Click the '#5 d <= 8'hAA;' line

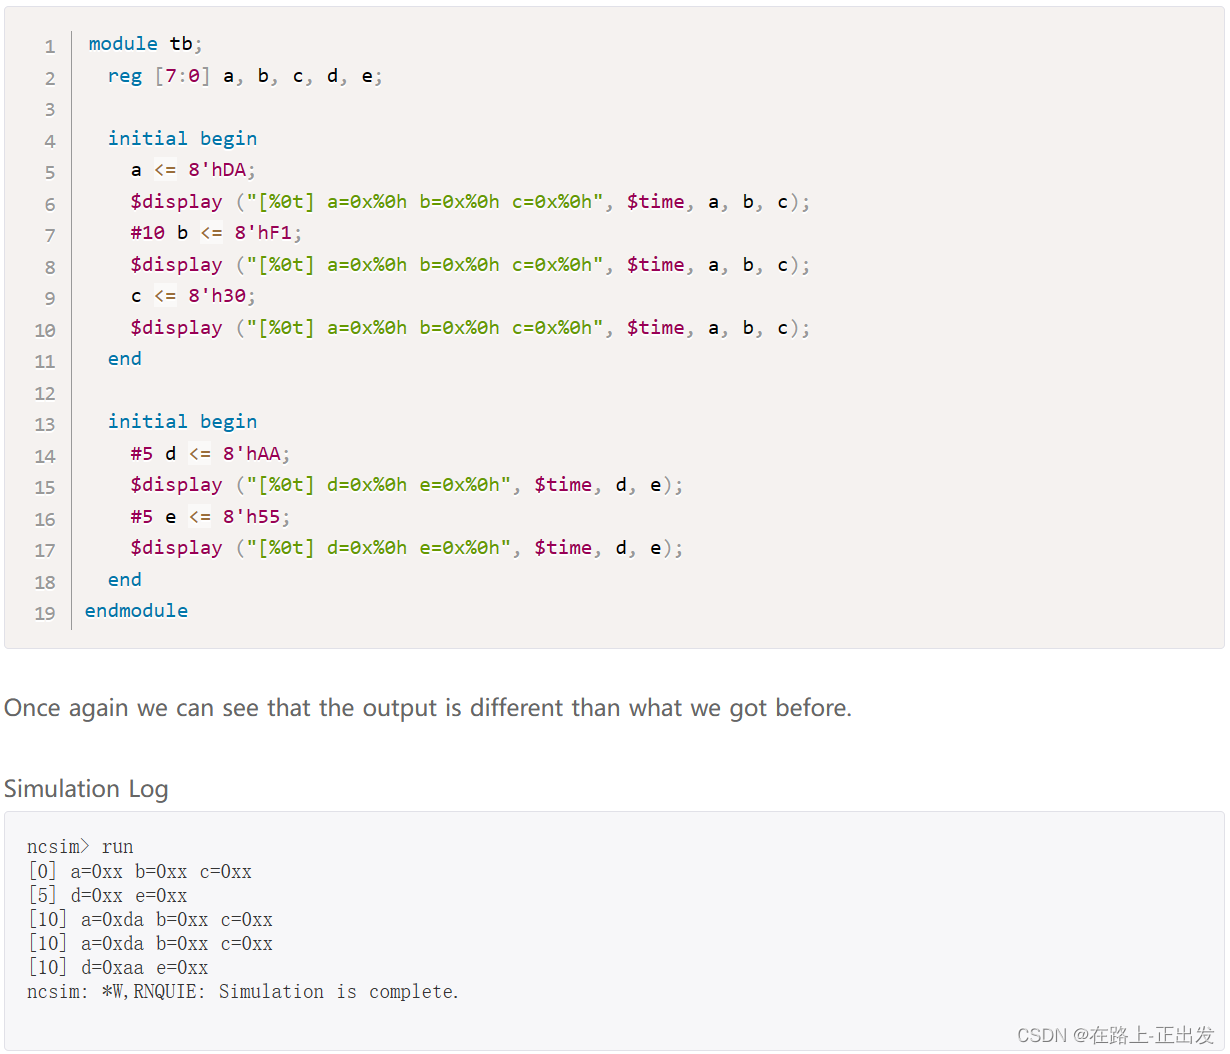[210, 454]
